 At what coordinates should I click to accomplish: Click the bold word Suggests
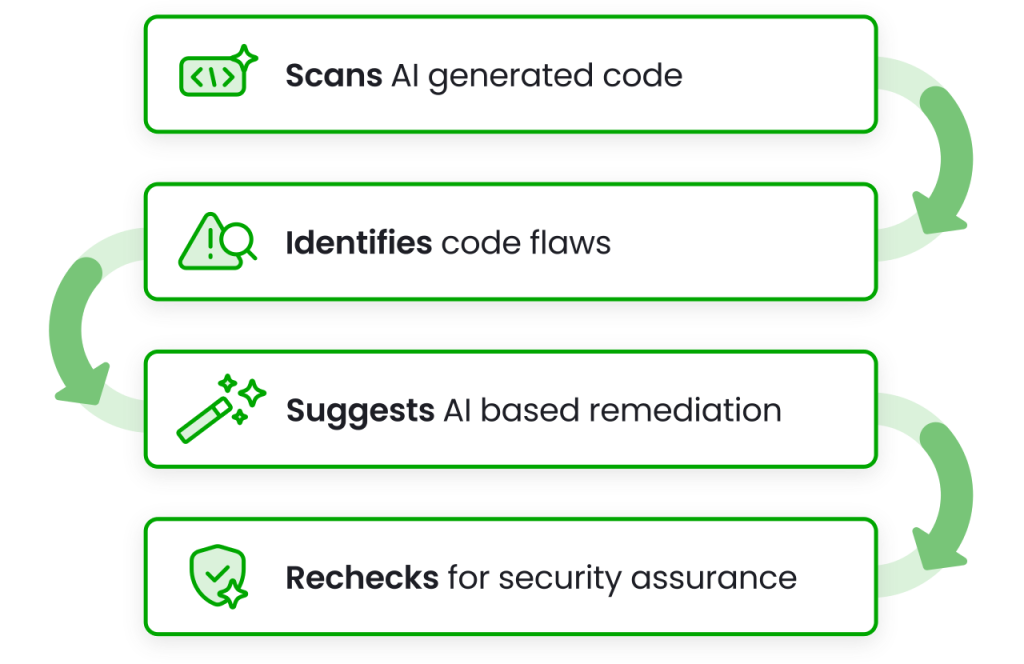[x=360, y=410]
